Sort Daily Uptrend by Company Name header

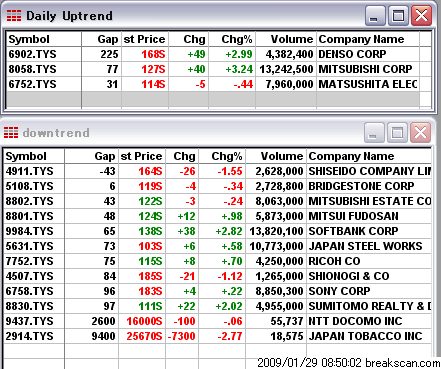tap(368, 39)
